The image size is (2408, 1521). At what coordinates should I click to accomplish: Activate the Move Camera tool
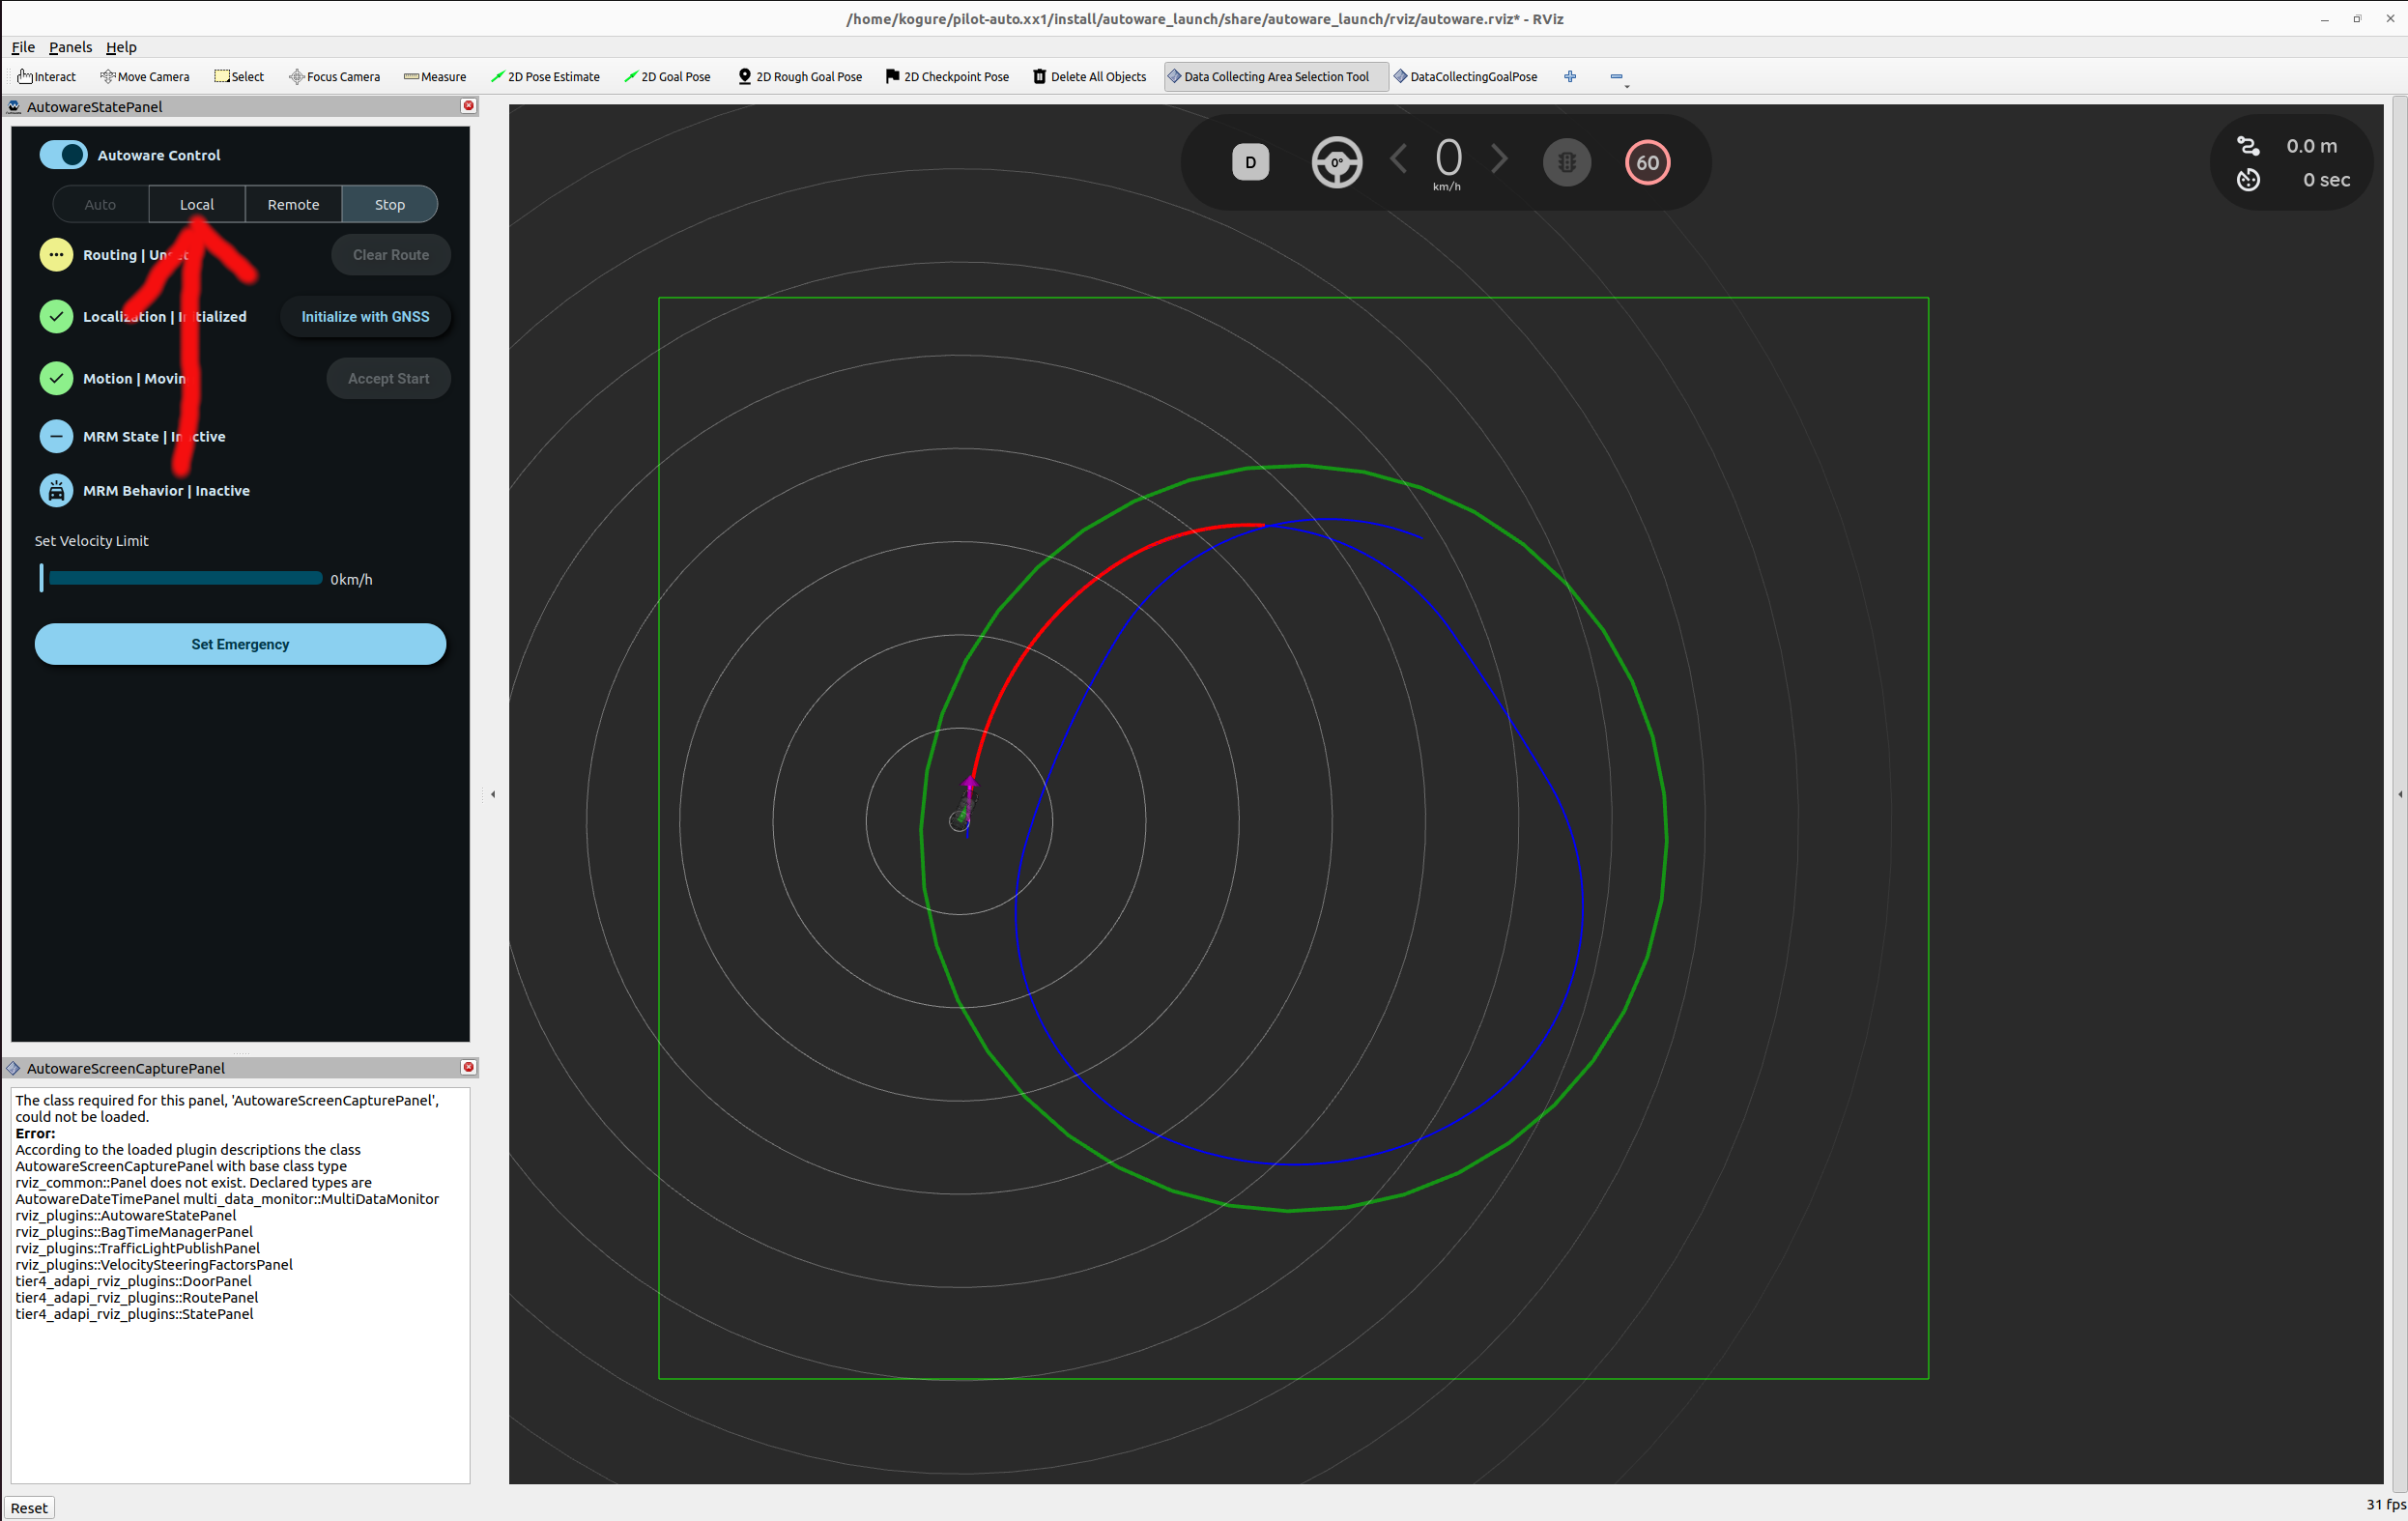(145, 77)
